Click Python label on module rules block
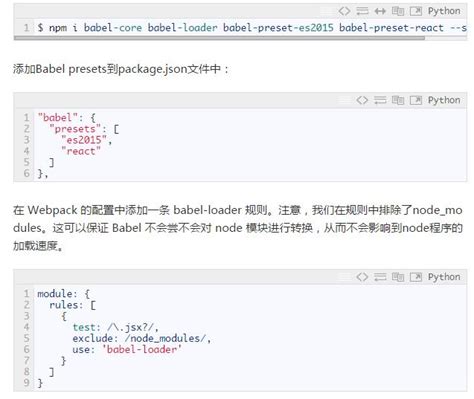 click(444, 277)
